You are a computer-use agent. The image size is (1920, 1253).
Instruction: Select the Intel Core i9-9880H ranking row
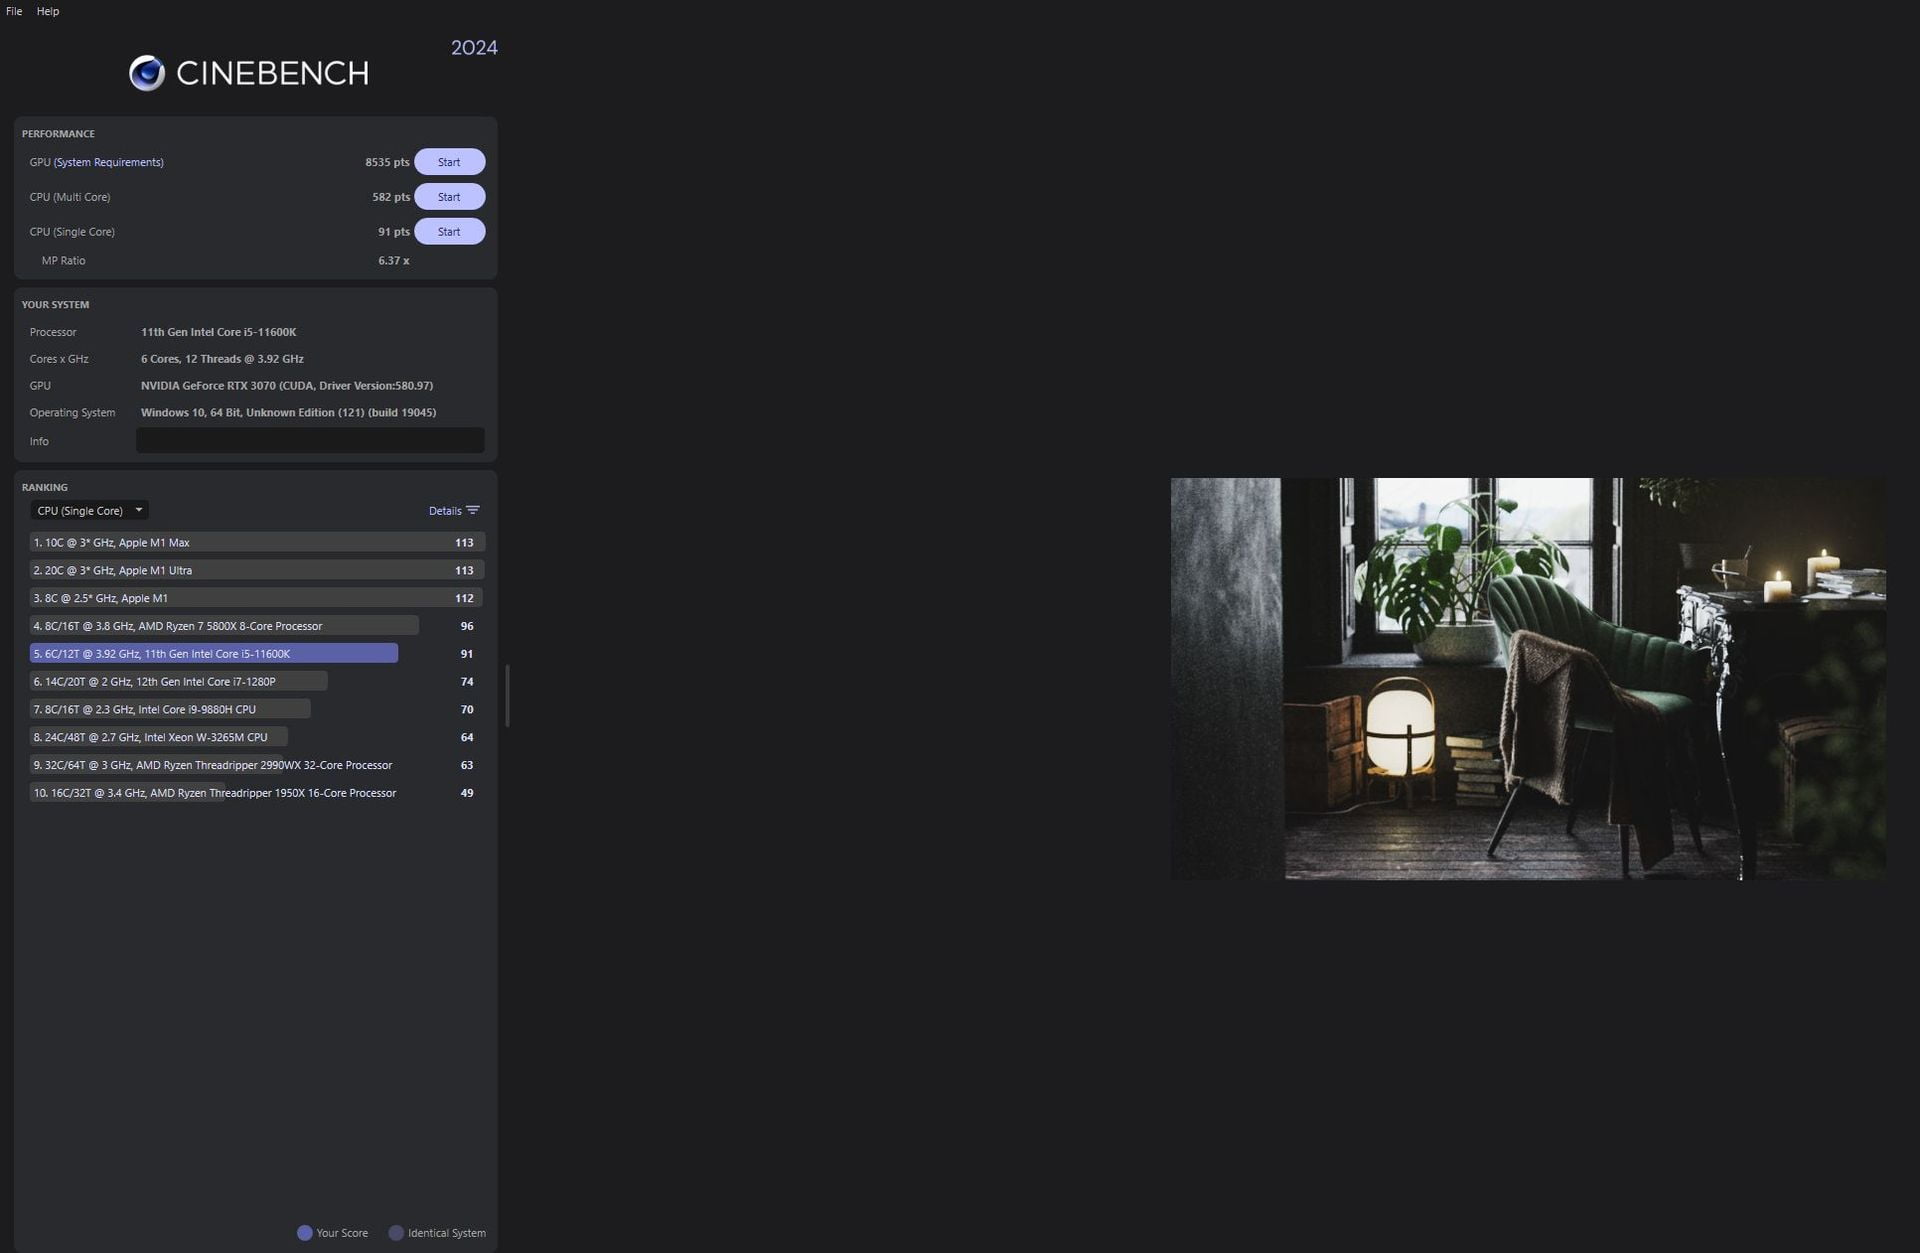point(257,709)
